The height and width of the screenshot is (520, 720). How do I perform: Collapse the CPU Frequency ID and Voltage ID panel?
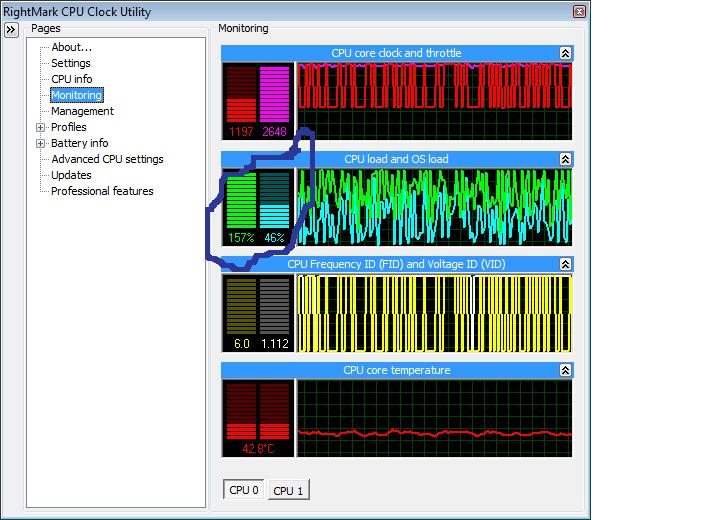click(x=565, y=264)
